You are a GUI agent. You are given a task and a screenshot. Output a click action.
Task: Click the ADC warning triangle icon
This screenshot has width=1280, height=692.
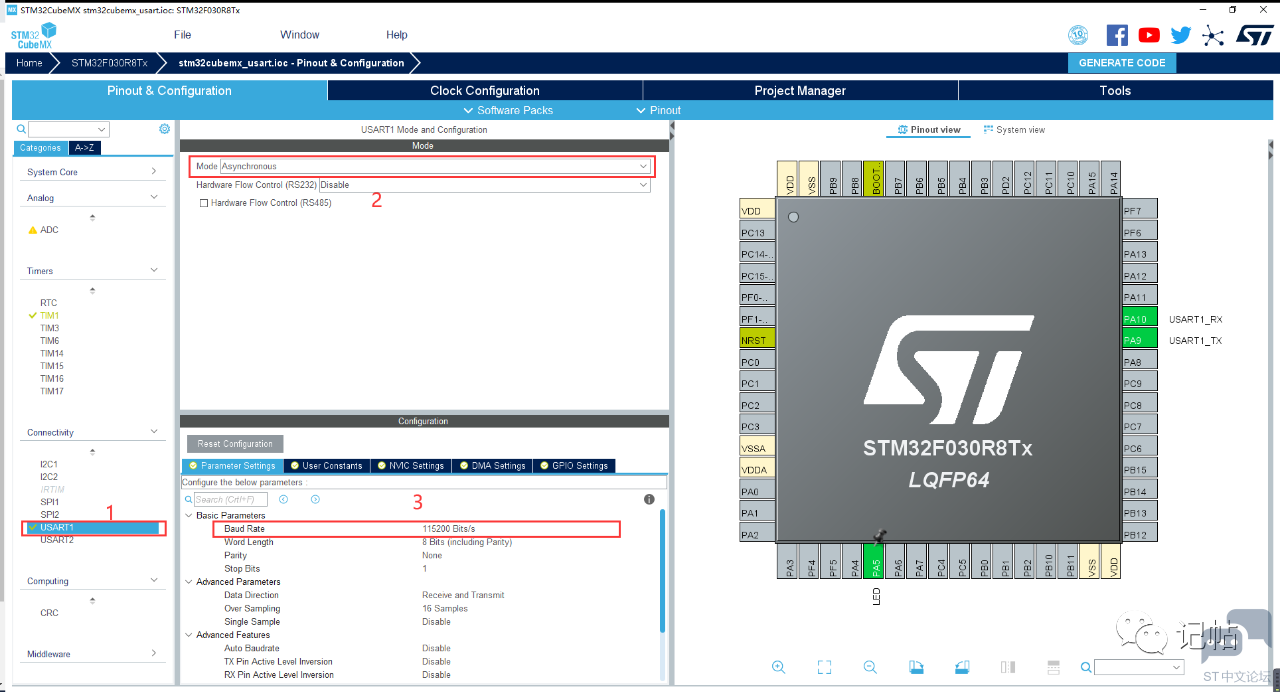(33, 230)
